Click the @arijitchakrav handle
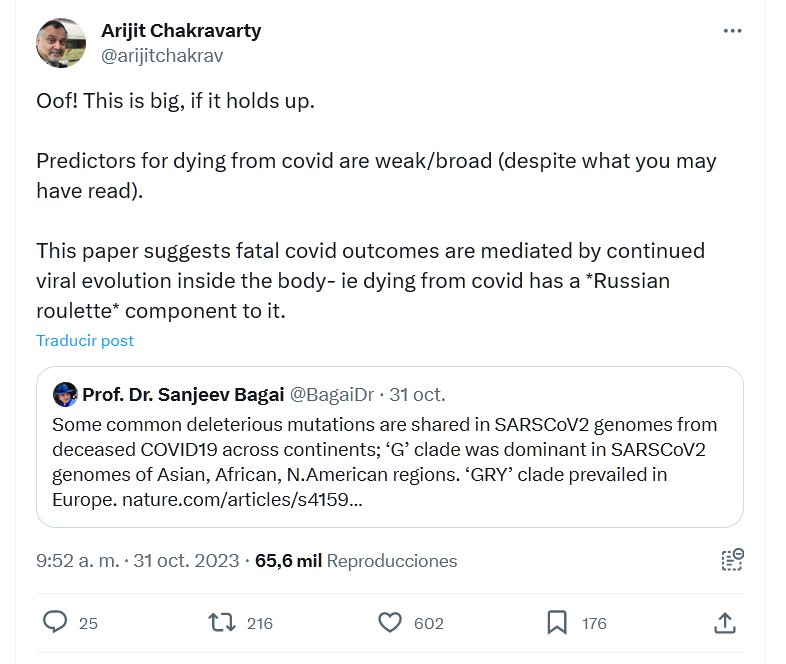The height and width of the screenshot is (664, 786). click(162, 55)
